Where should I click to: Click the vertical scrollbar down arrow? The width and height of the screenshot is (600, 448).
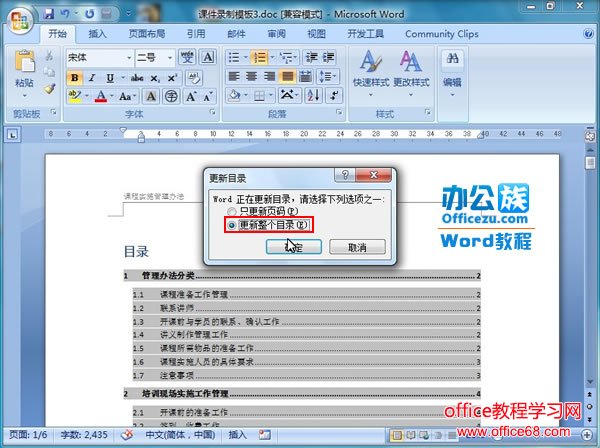[x=590, y=381]
